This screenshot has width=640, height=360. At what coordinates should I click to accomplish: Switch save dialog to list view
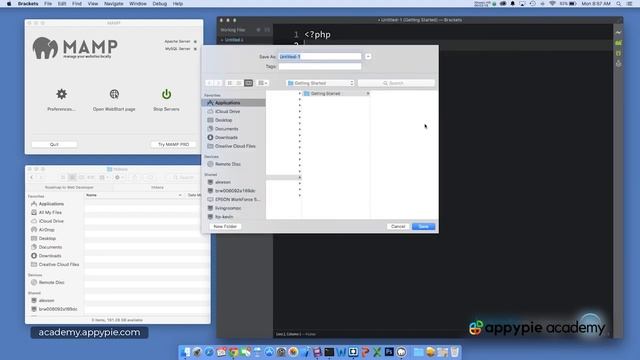coord(239,83)
